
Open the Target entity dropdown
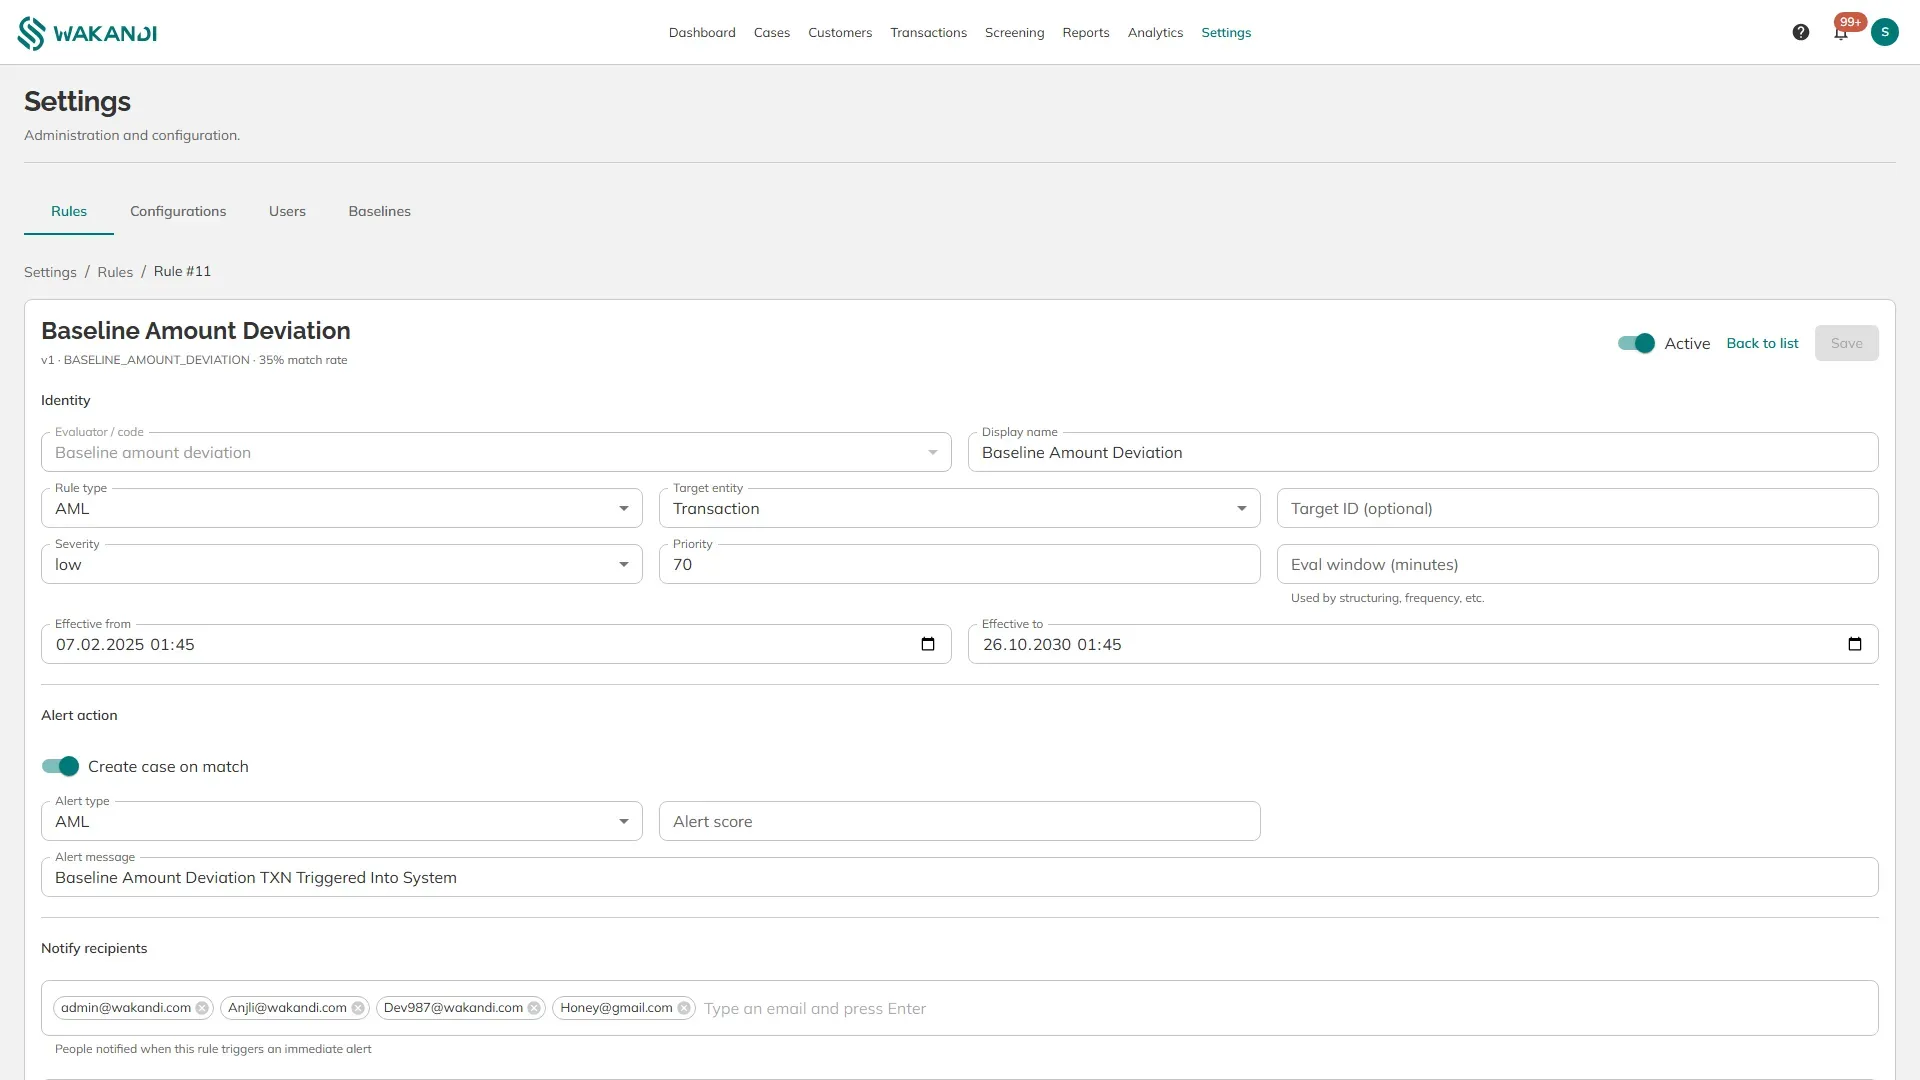(x=960, y=508)
